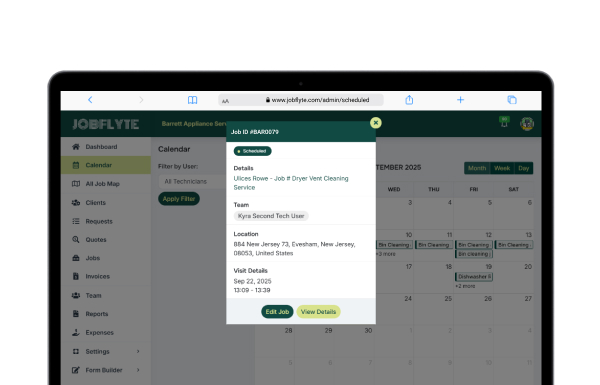The image size is (600, 385).
Task: Click the Quotes magnifier icon
Action: pyautogui.click(x=76, y=240)
